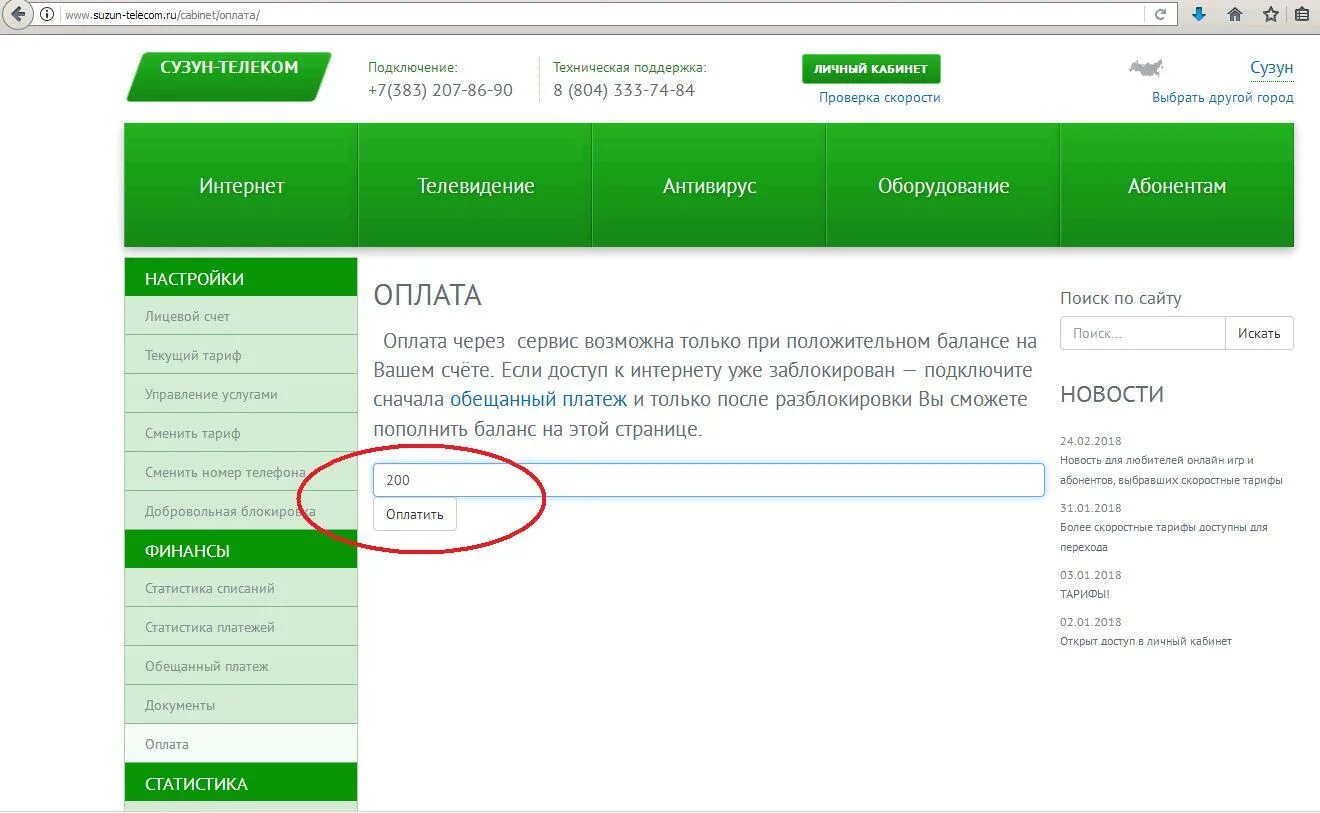1320x813 pixels.
Task: Go to browser home page icon
Action: [x=1235, y=14]
